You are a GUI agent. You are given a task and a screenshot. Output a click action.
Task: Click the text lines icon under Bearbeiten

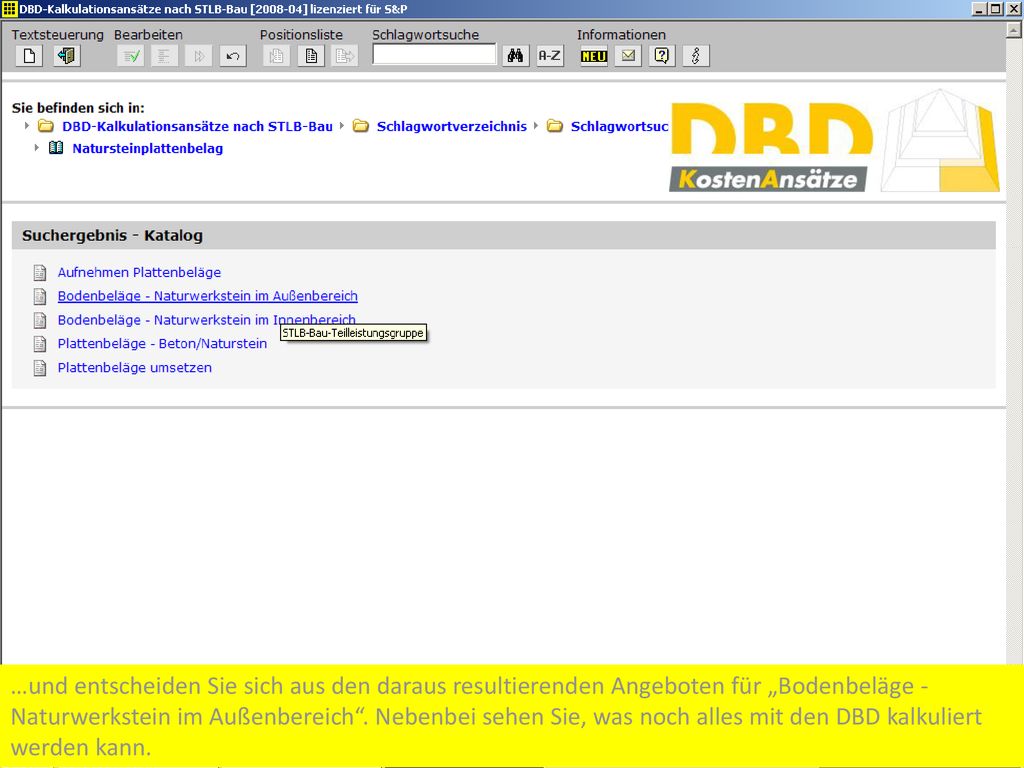(164, 56)
